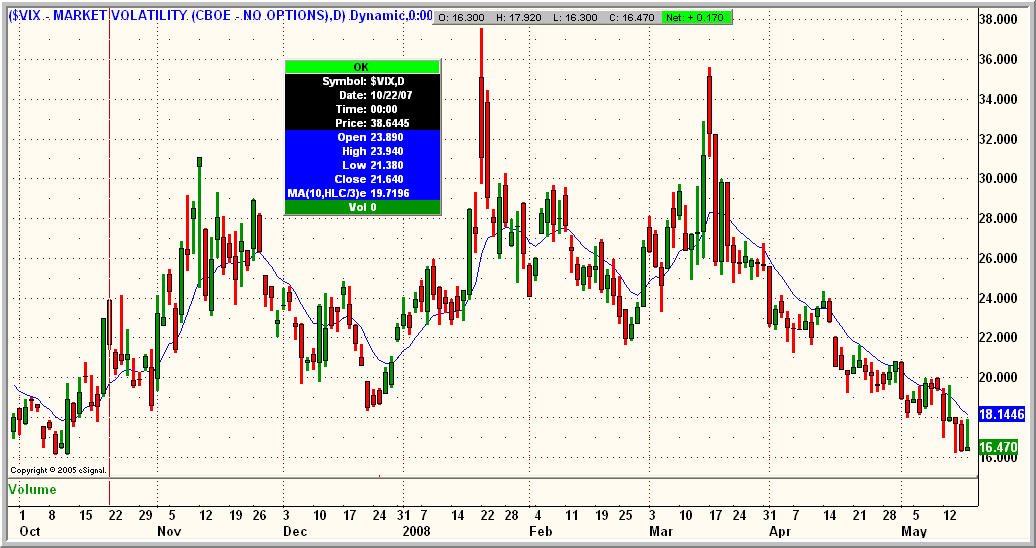Click the 'Feb' month label on time axis
Viewport: 1036px width, 548px height.
coord(540,531)
